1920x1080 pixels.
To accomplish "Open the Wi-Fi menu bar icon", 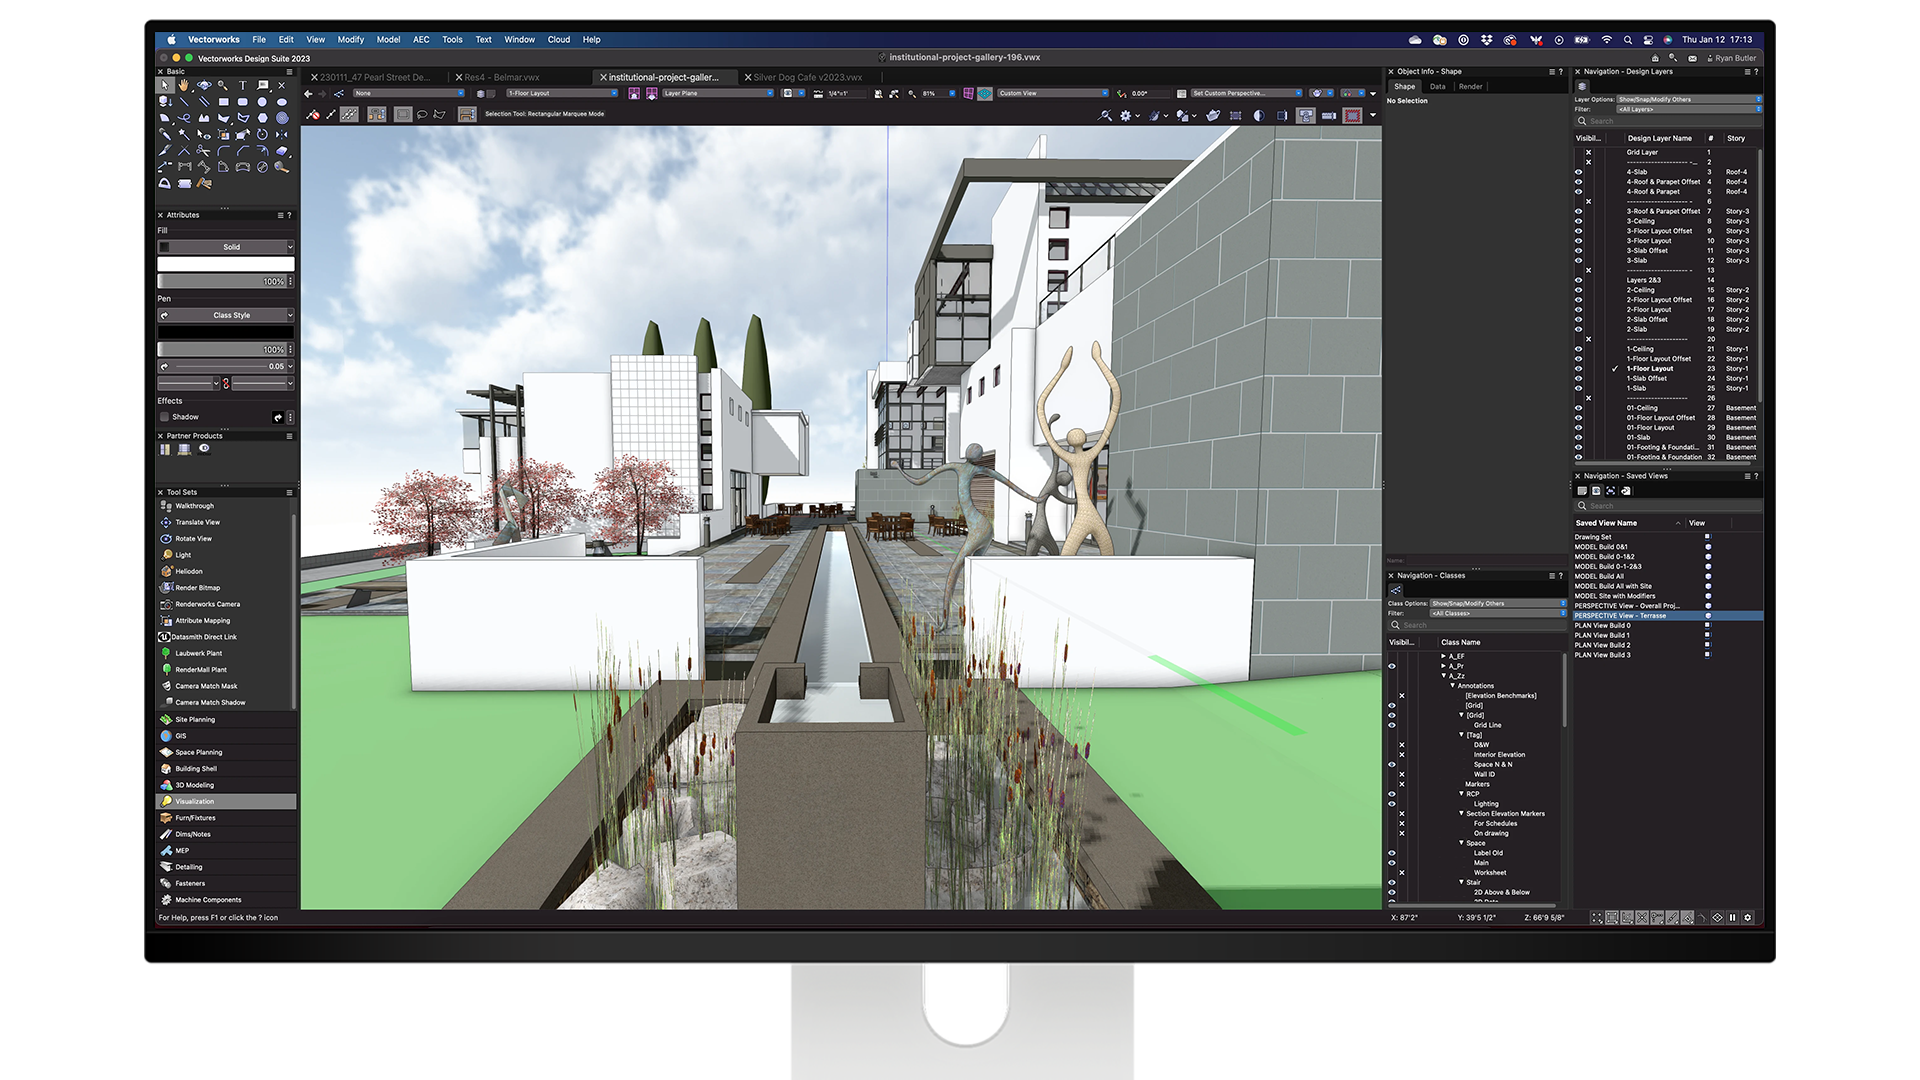I will (1606, 40).
